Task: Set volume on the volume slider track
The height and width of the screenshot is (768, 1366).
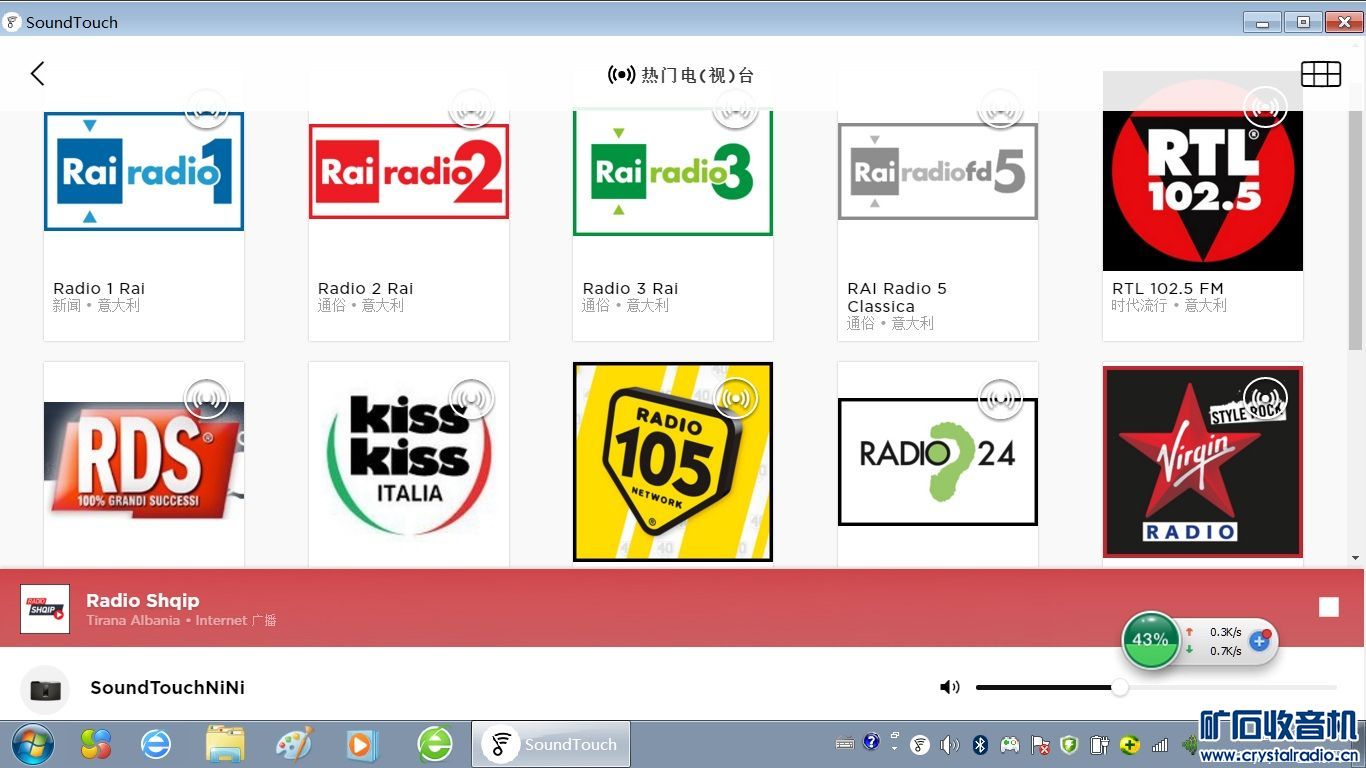Action: click(1156, 687)
